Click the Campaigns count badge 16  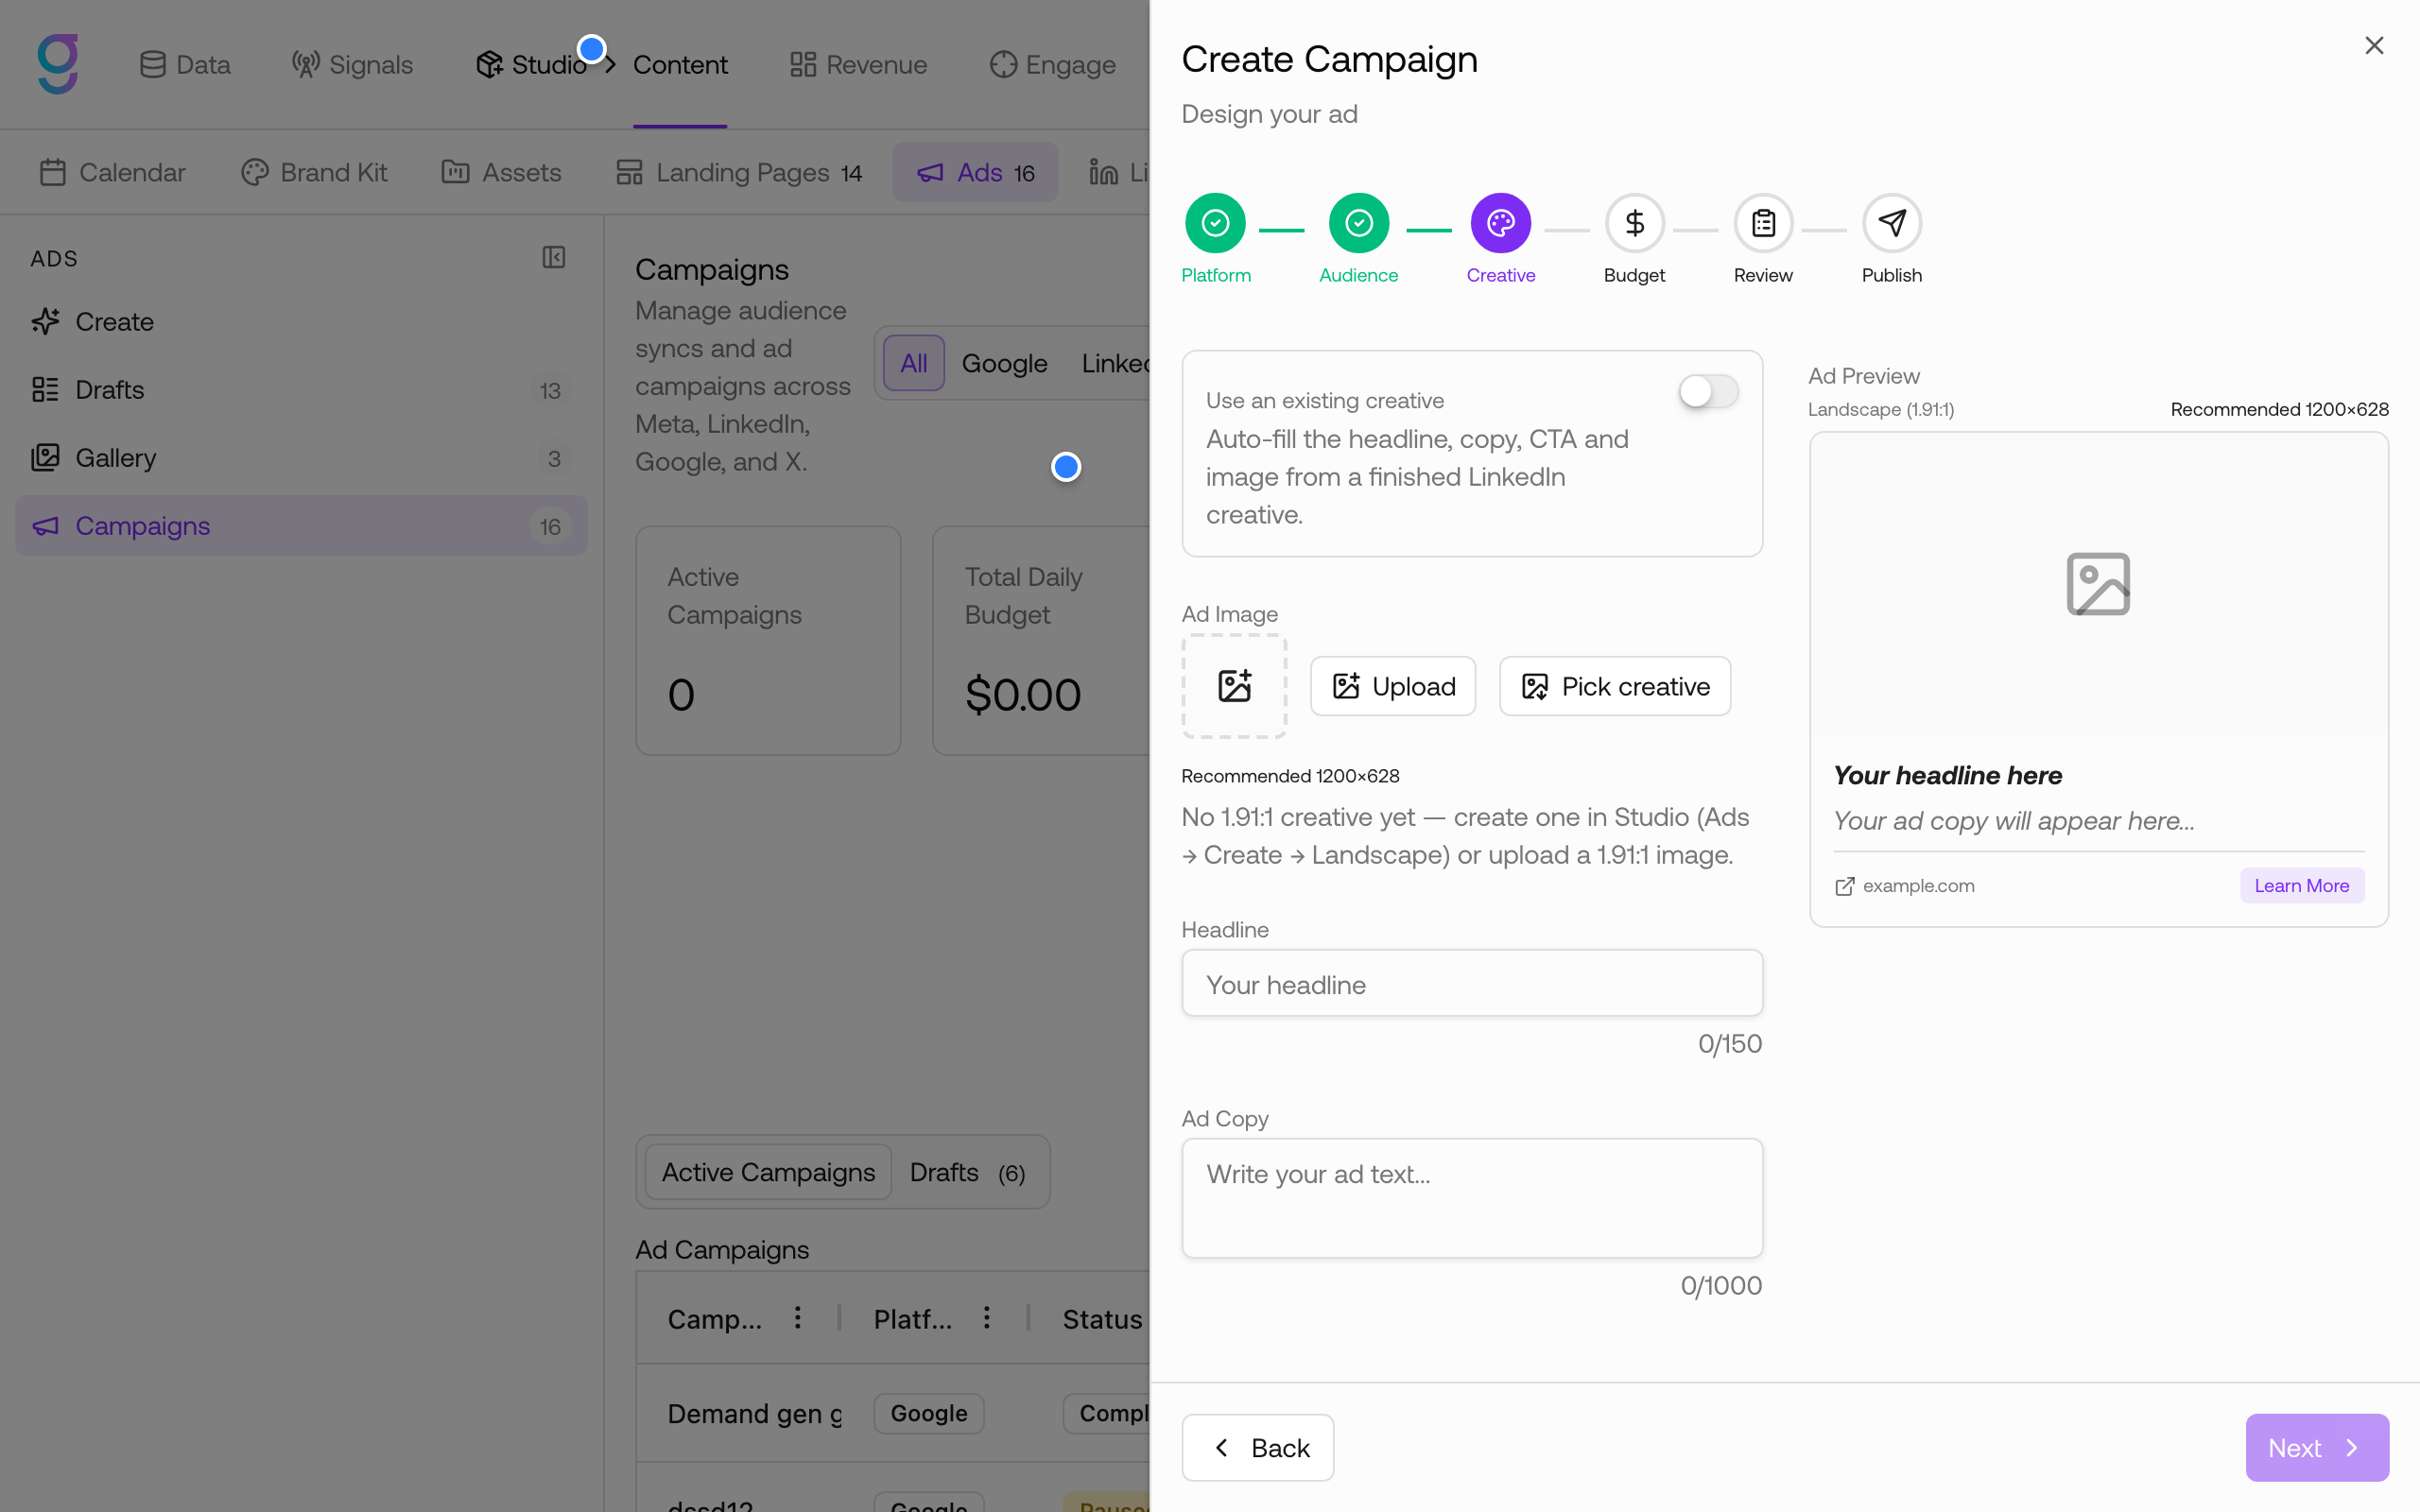pyautogui.click(x=550, y=527)
